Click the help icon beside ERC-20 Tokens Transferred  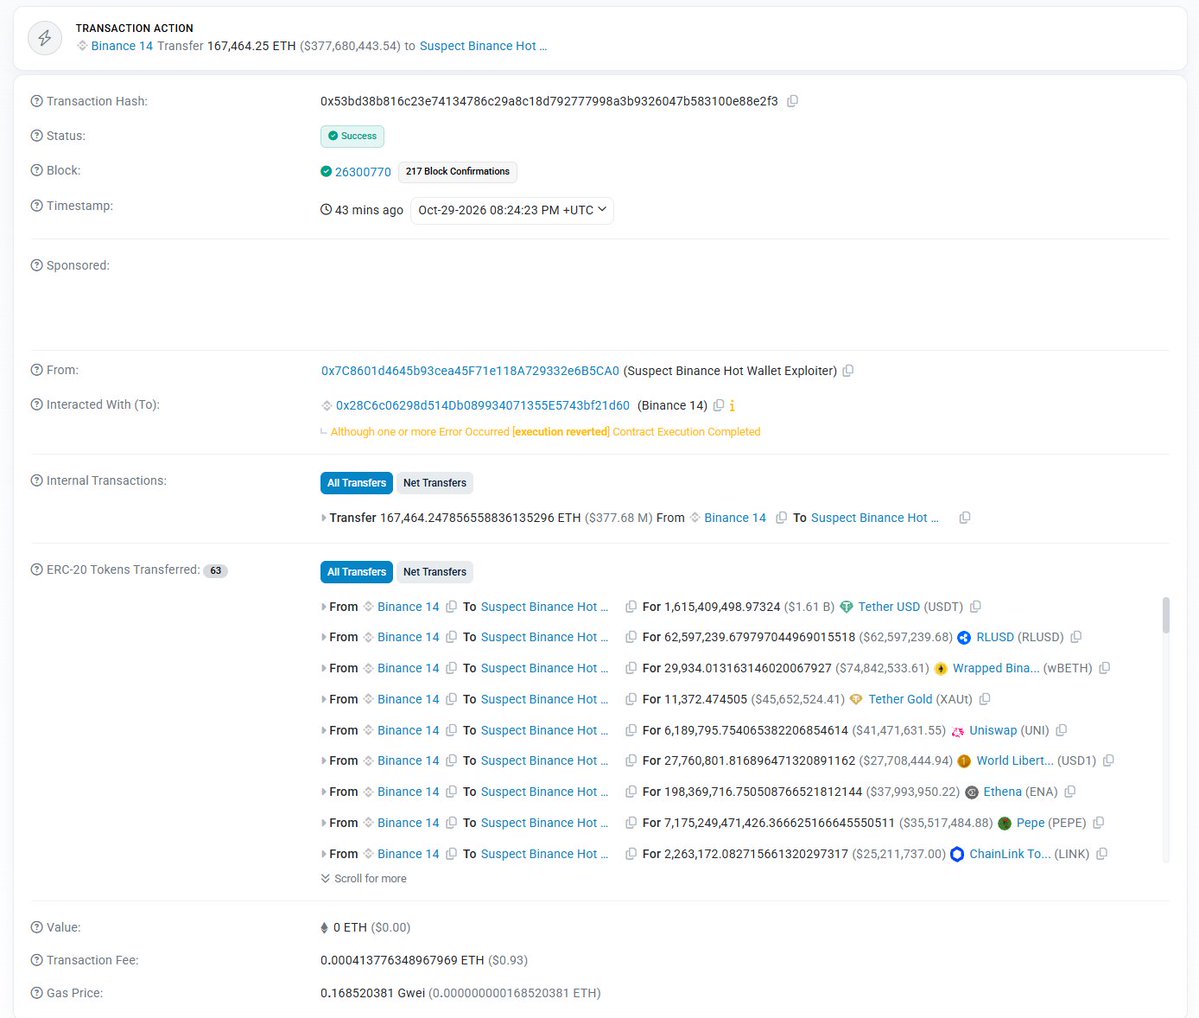point(37,570)
